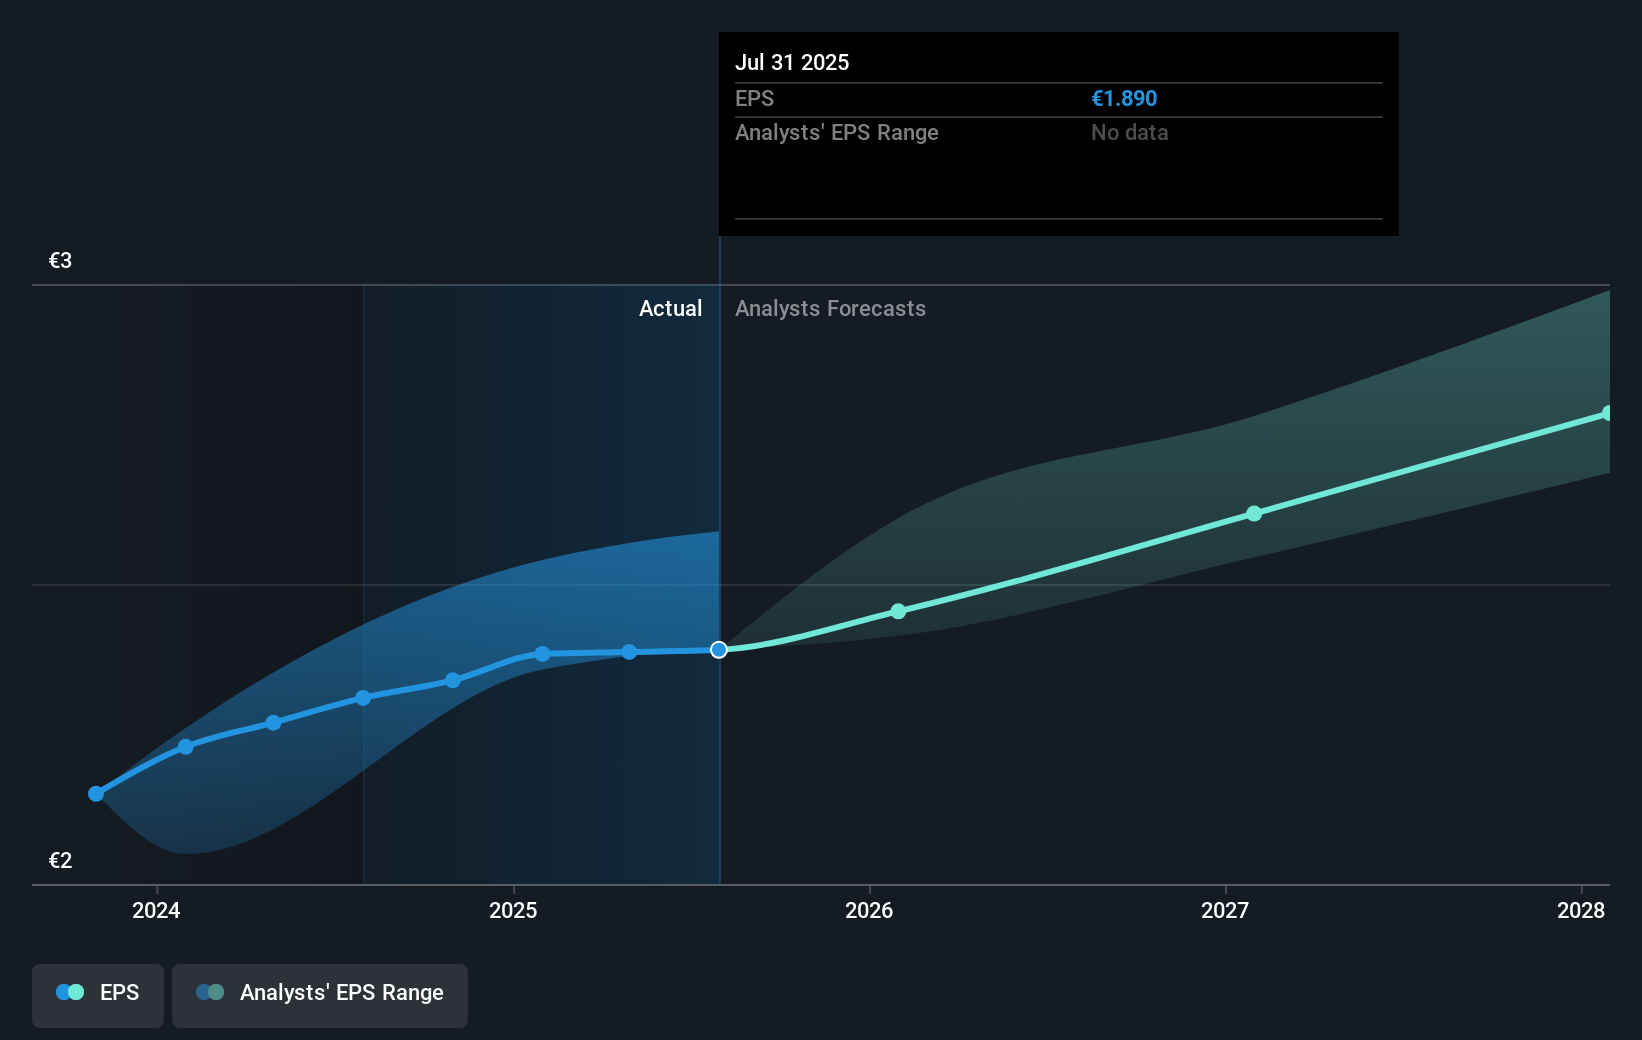Click the €1.890 EPS value in the tooltip
Screen dimensions: 1642x1040
coord(1124,98)
